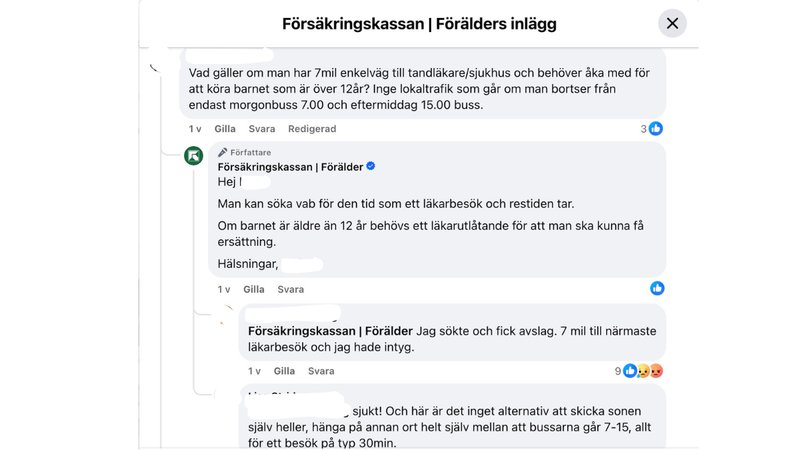
Task: View the like reaction on Försäkringskassan's reply
Action: click(657, 288)
